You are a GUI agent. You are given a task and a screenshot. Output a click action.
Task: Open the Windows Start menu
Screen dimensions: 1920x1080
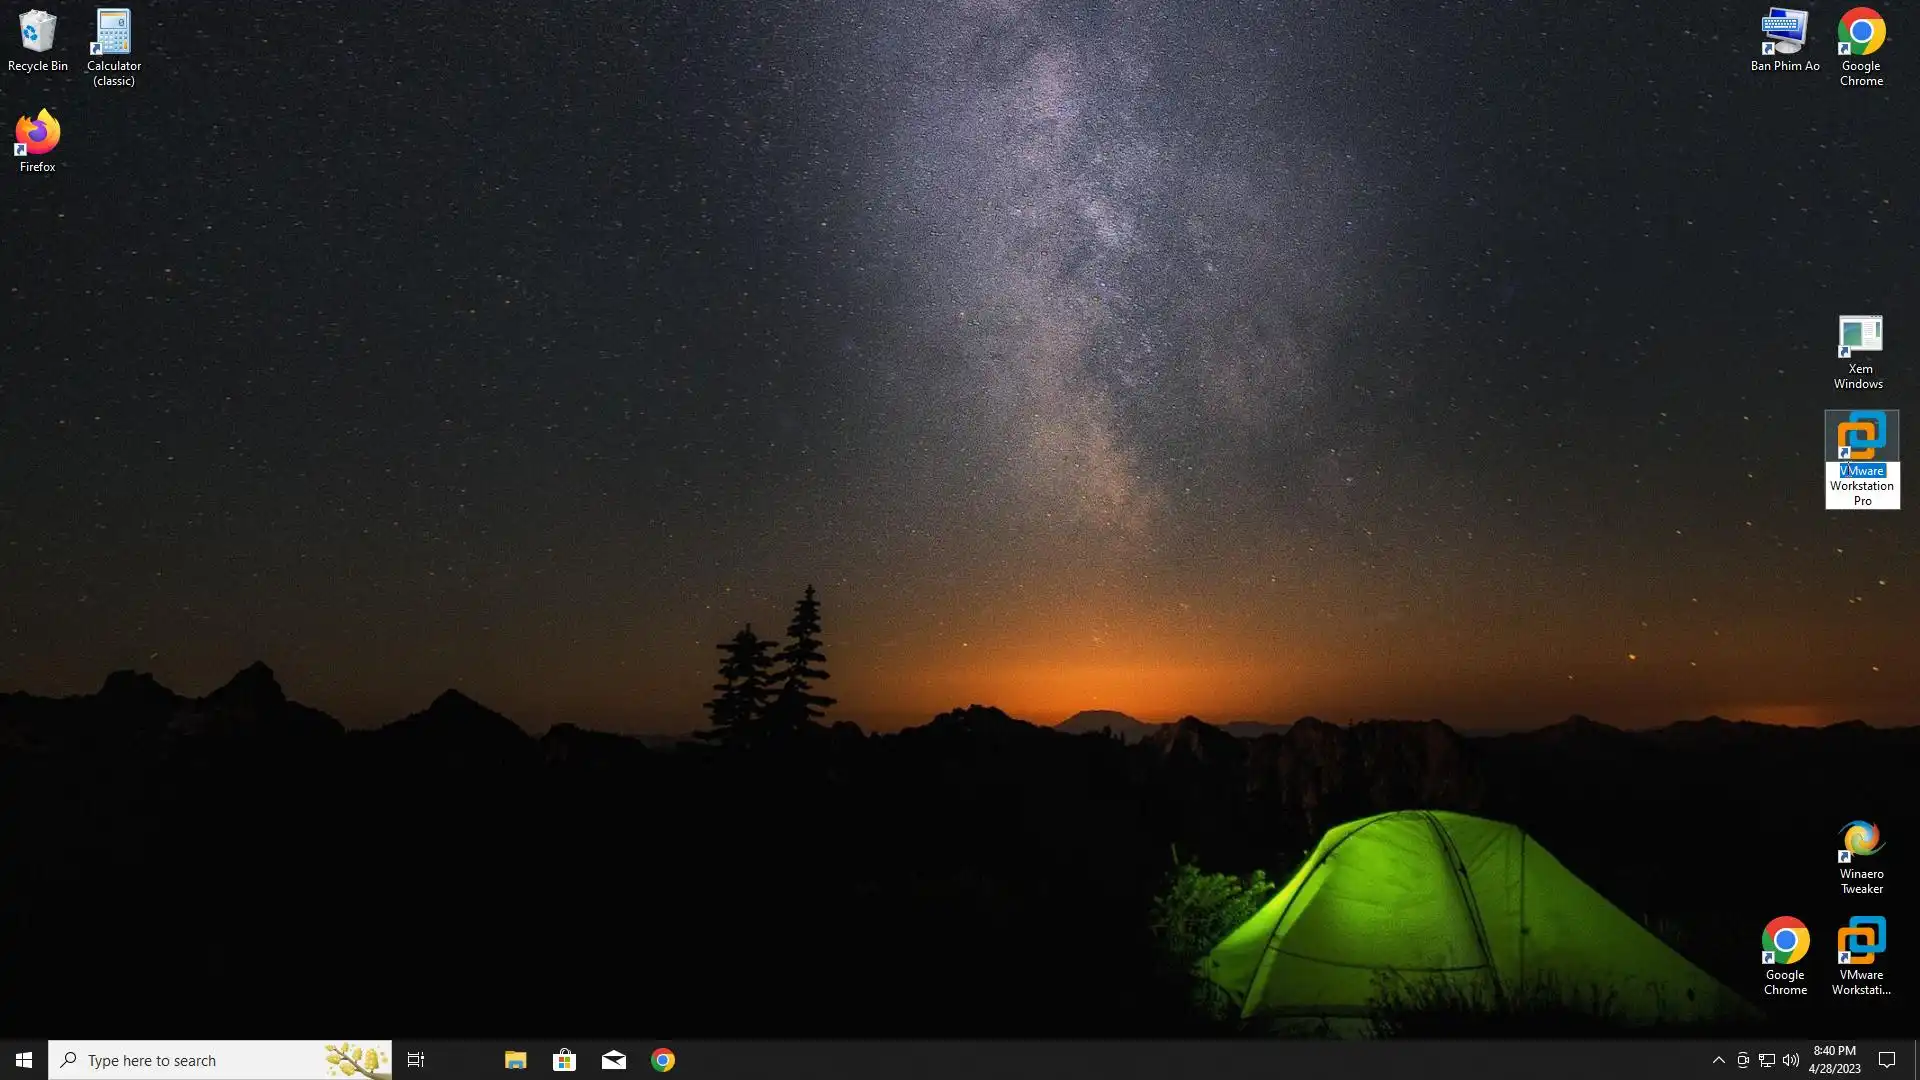click(24, 1060)
